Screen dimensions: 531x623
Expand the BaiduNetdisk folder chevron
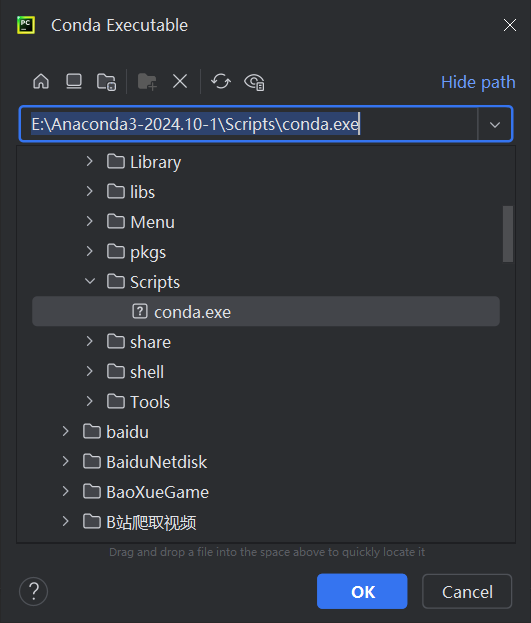pyautogui.click(x=66, y=462)
